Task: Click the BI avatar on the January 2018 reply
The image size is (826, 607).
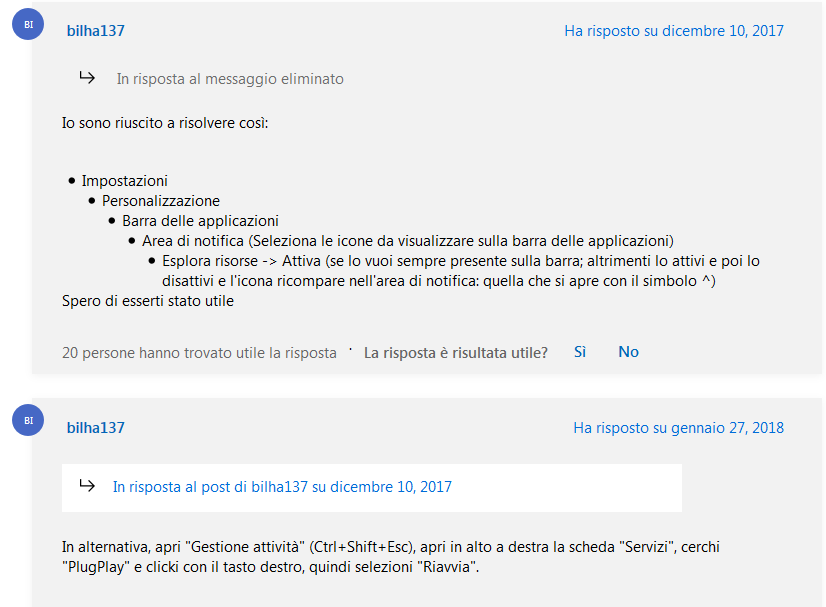Action: [x=28, y=420]
